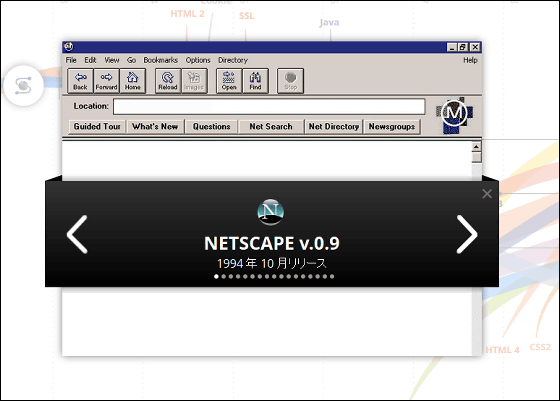
Task: Select the second carousel dot
Action: click(224, 276)
